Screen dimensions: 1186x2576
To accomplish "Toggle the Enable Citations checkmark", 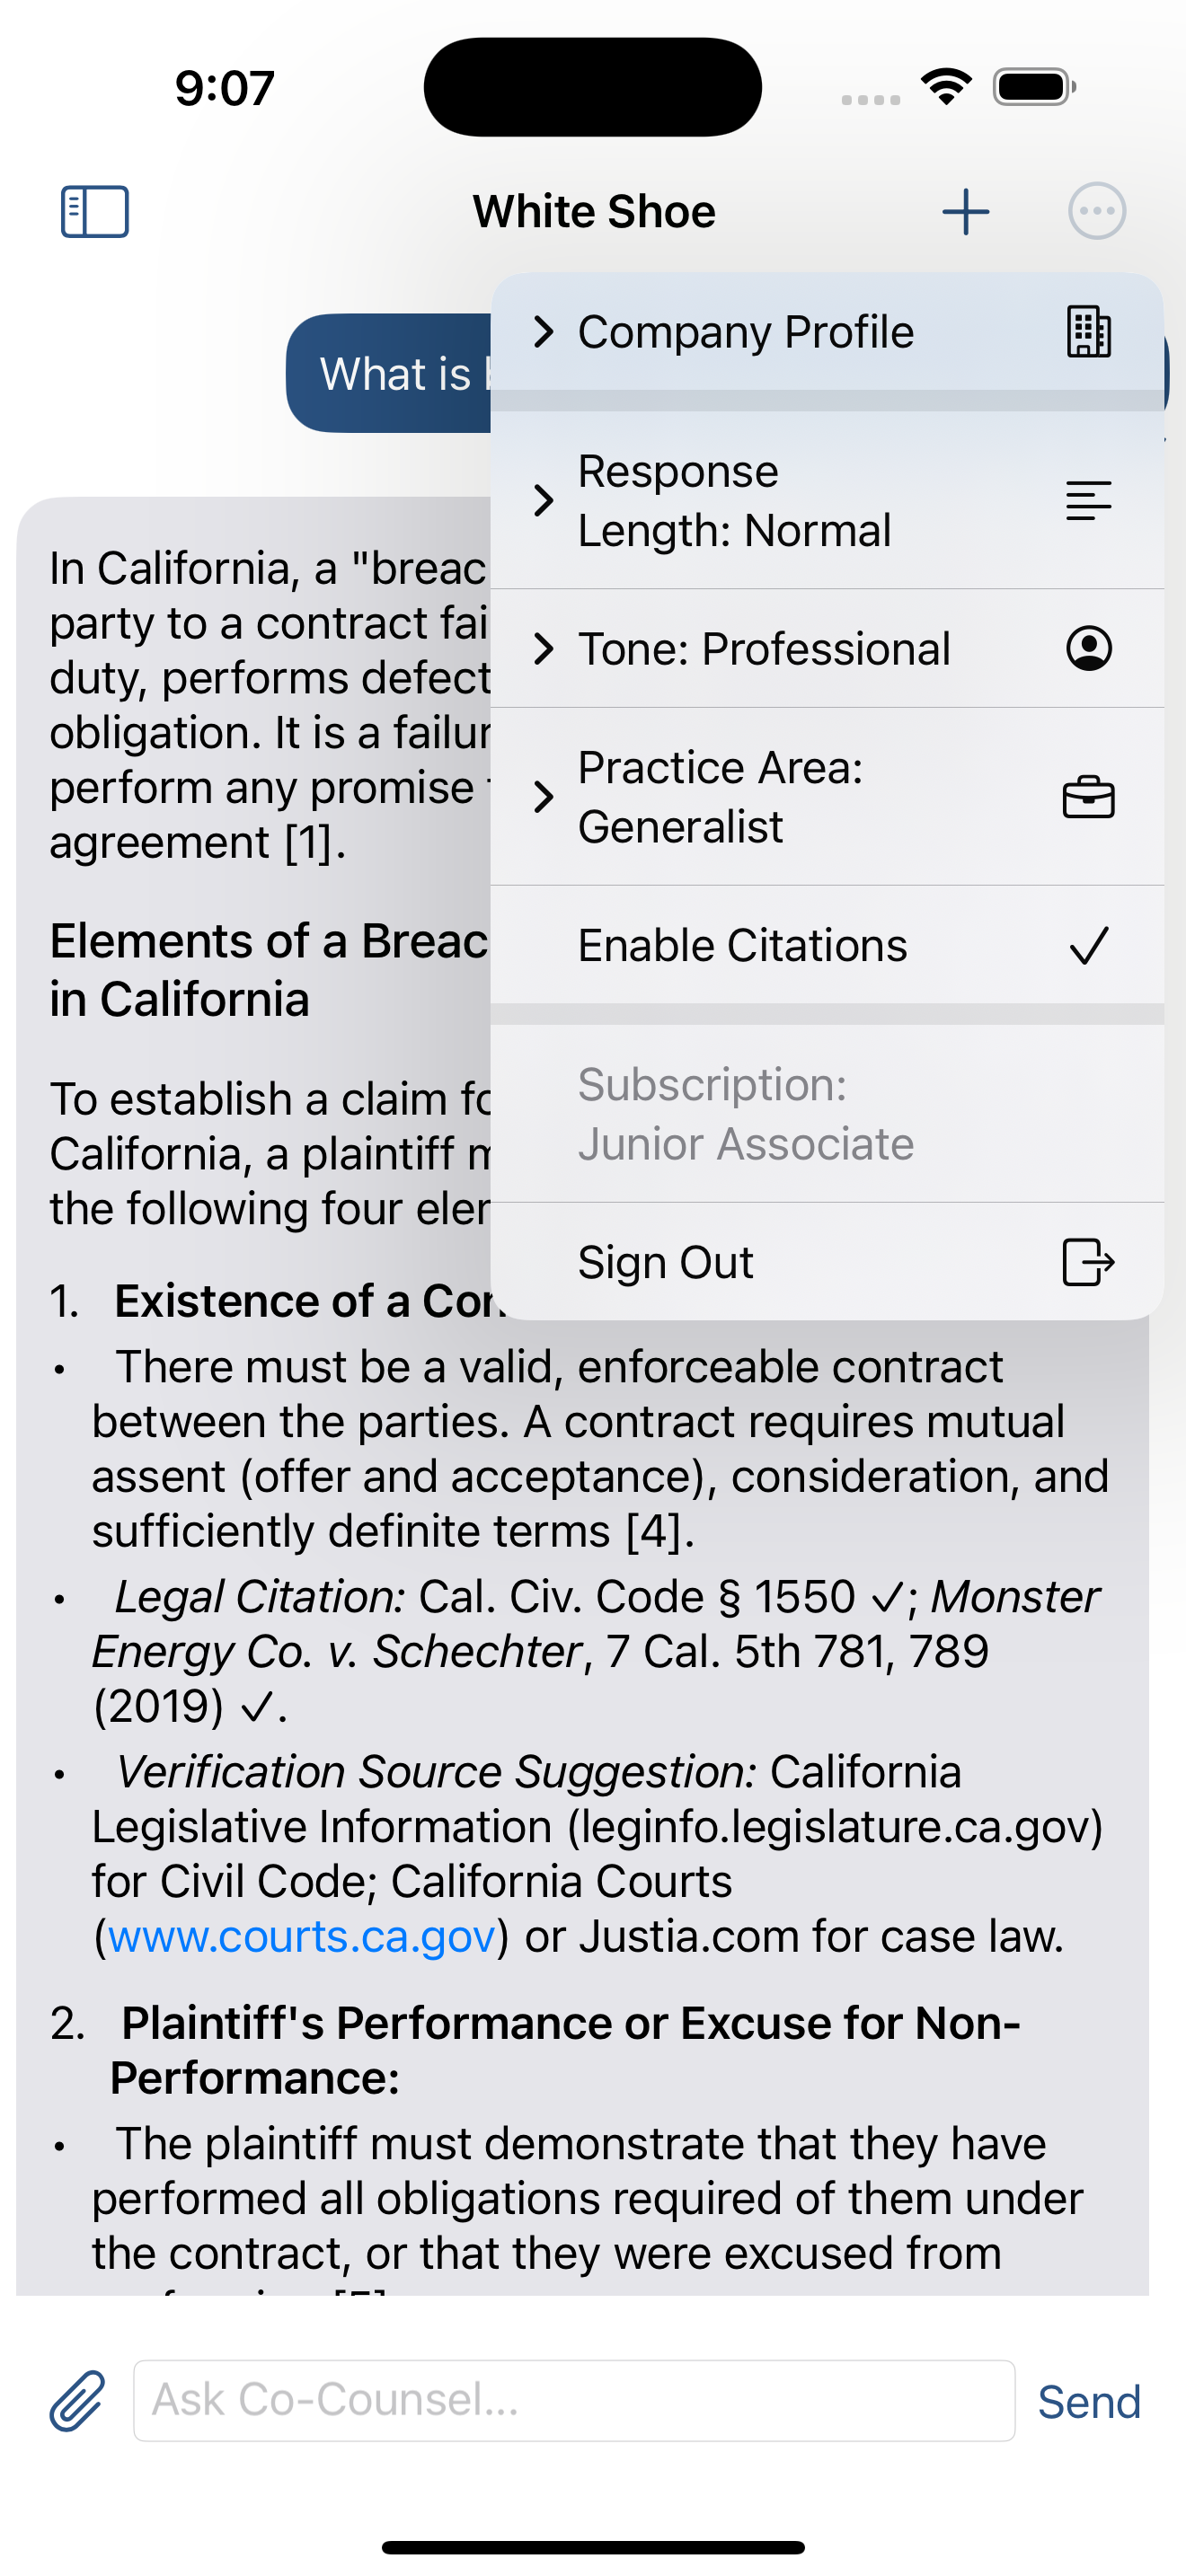I will 1089,944.
